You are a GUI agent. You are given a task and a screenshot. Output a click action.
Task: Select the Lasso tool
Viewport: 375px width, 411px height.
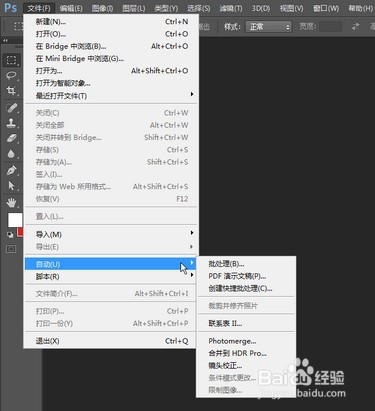[x=11, y=75]
